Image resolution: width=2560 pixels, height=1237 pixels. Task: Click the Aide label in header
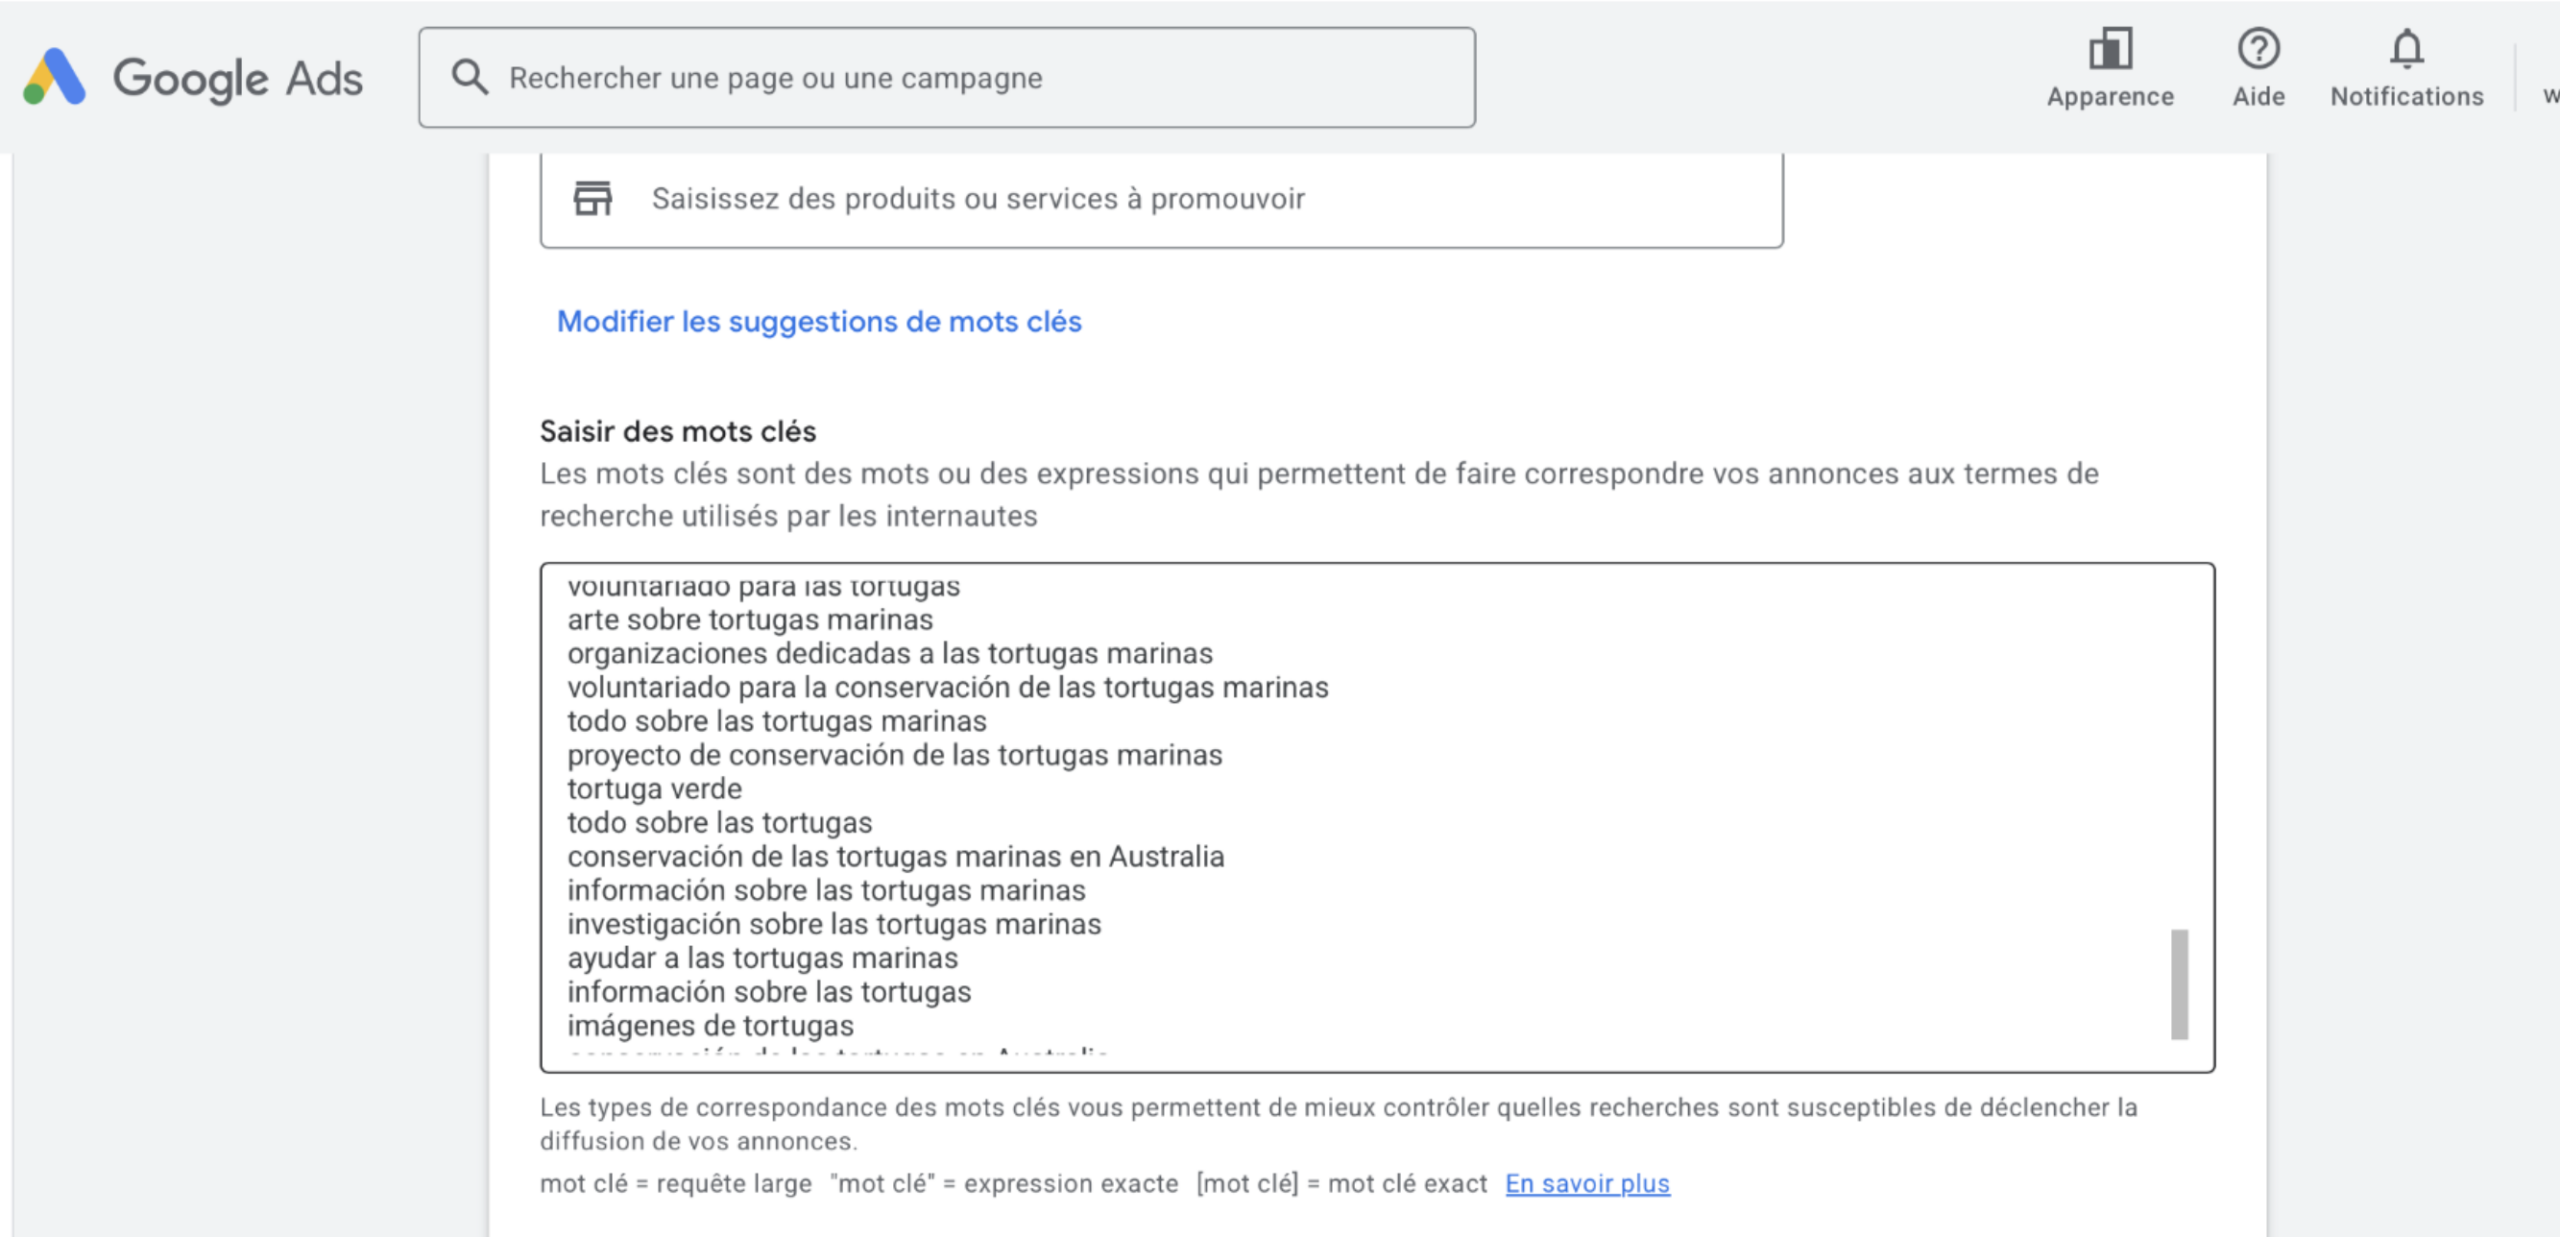click(2258, 96)
